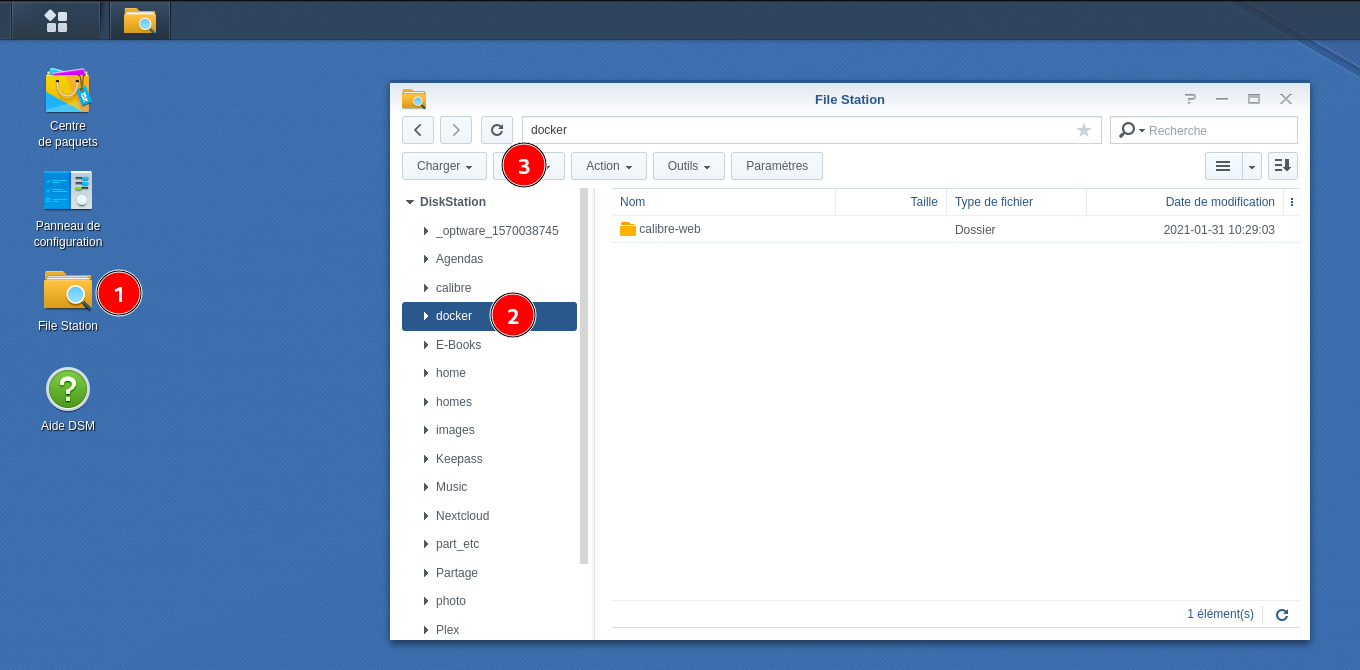Open the list view mode dropdown arrow

1251,166
